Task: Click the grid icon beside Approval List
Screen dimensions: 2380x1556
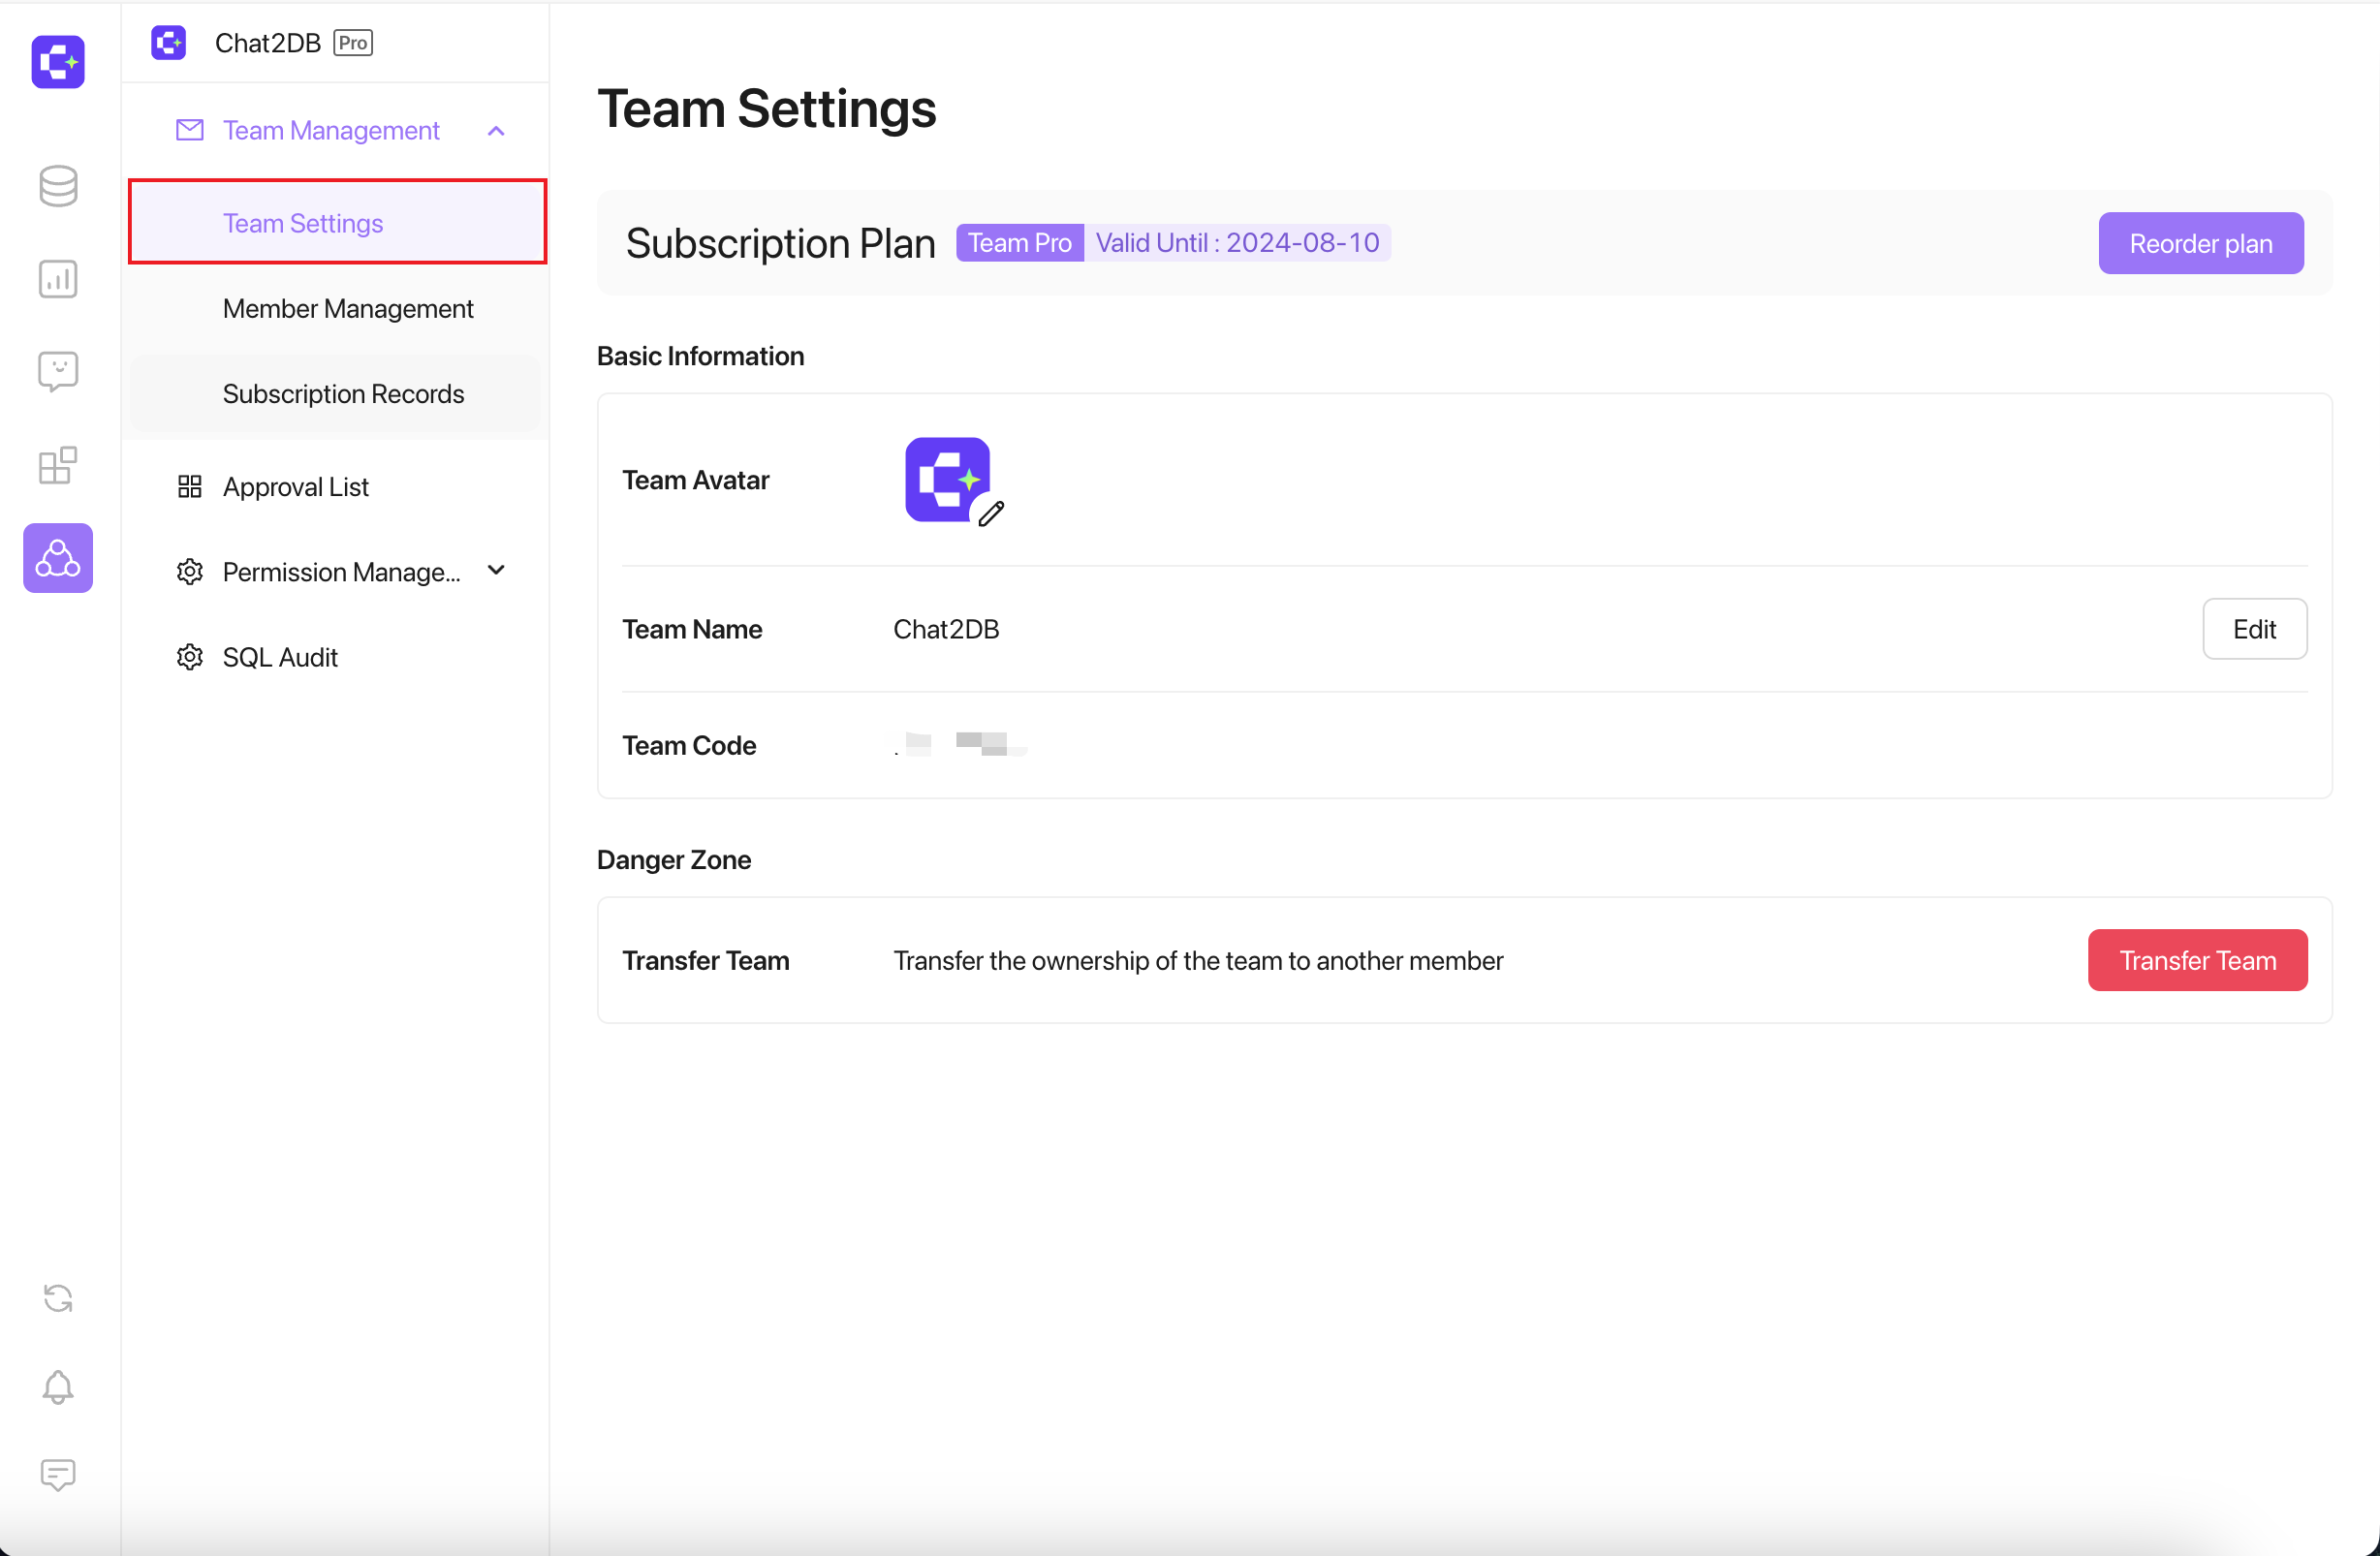Action: pos(190,487)
